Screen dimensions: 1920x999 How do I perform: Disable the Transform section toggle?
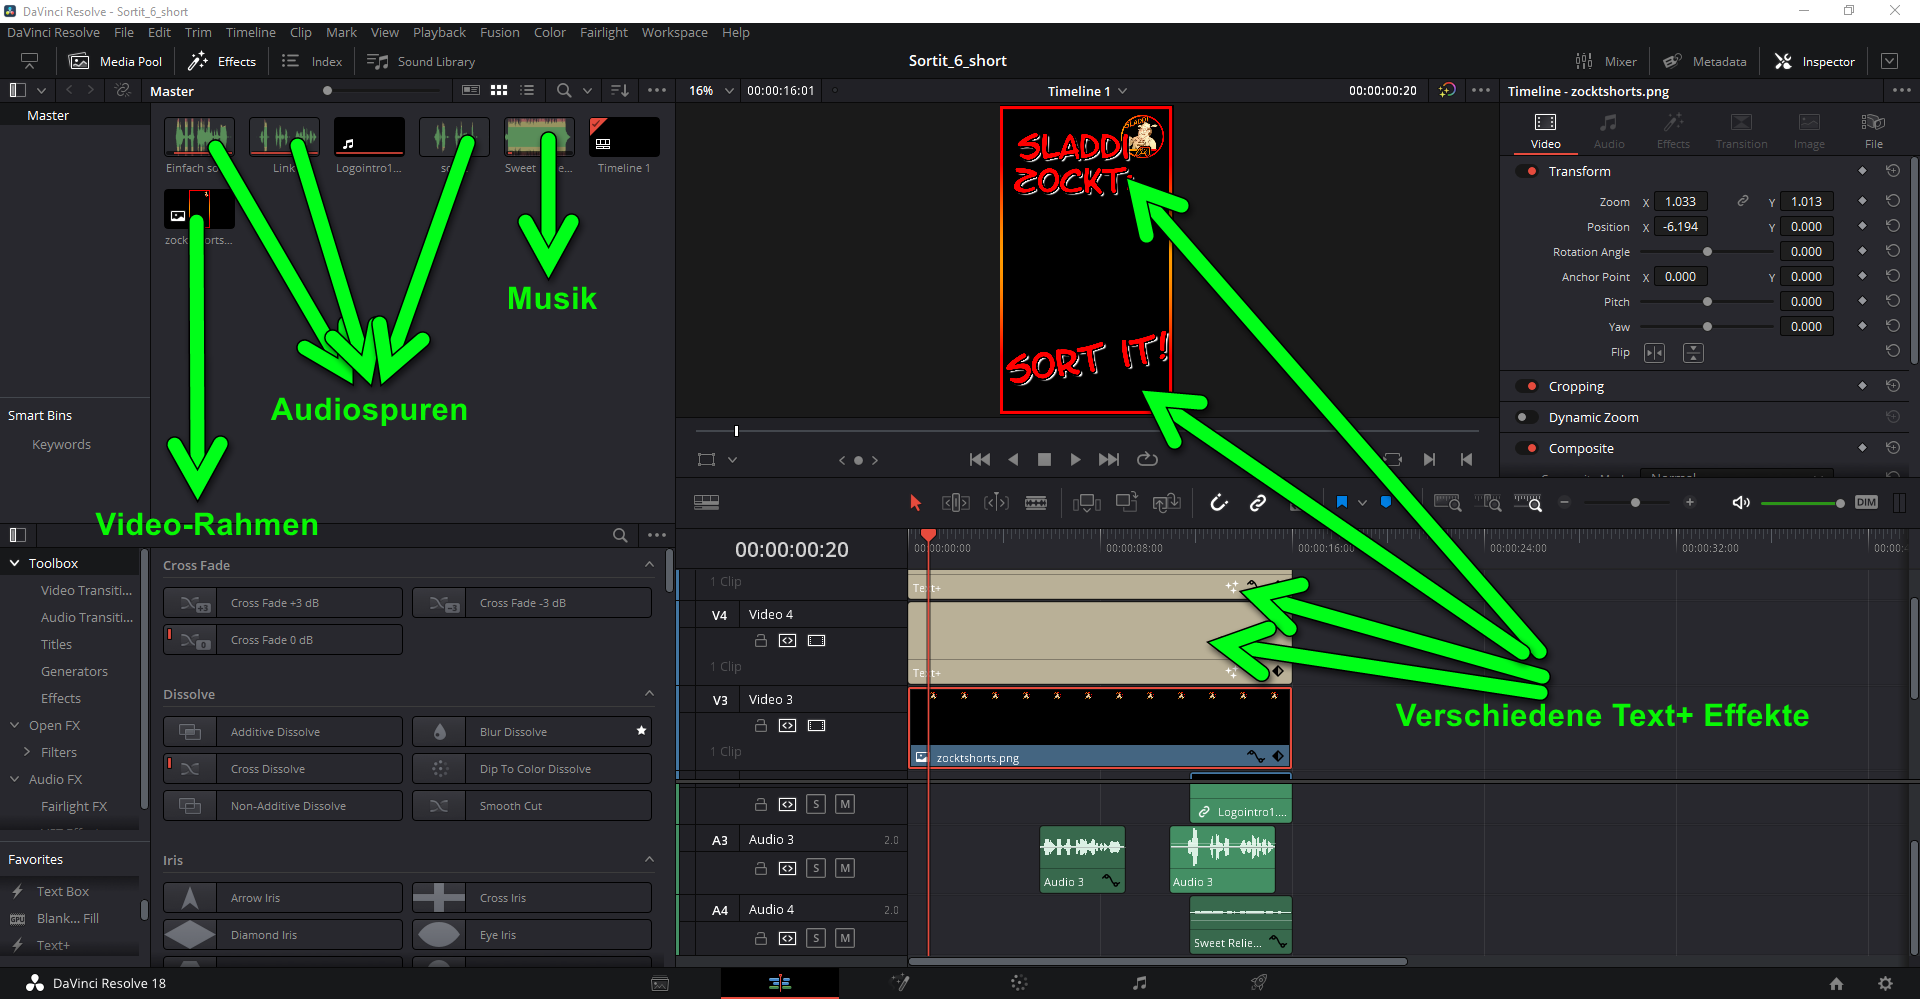point(1527,171)
